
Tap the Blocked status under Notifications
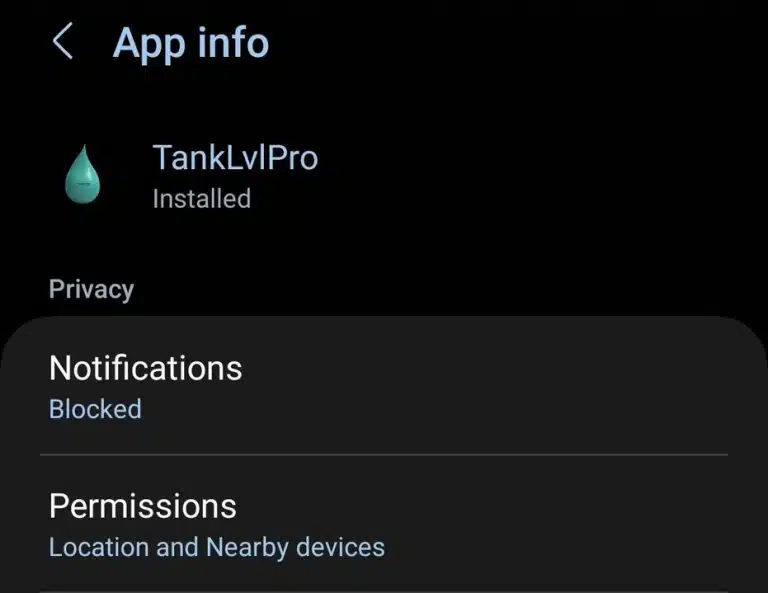pyautogui.click(x=96, y=409)
